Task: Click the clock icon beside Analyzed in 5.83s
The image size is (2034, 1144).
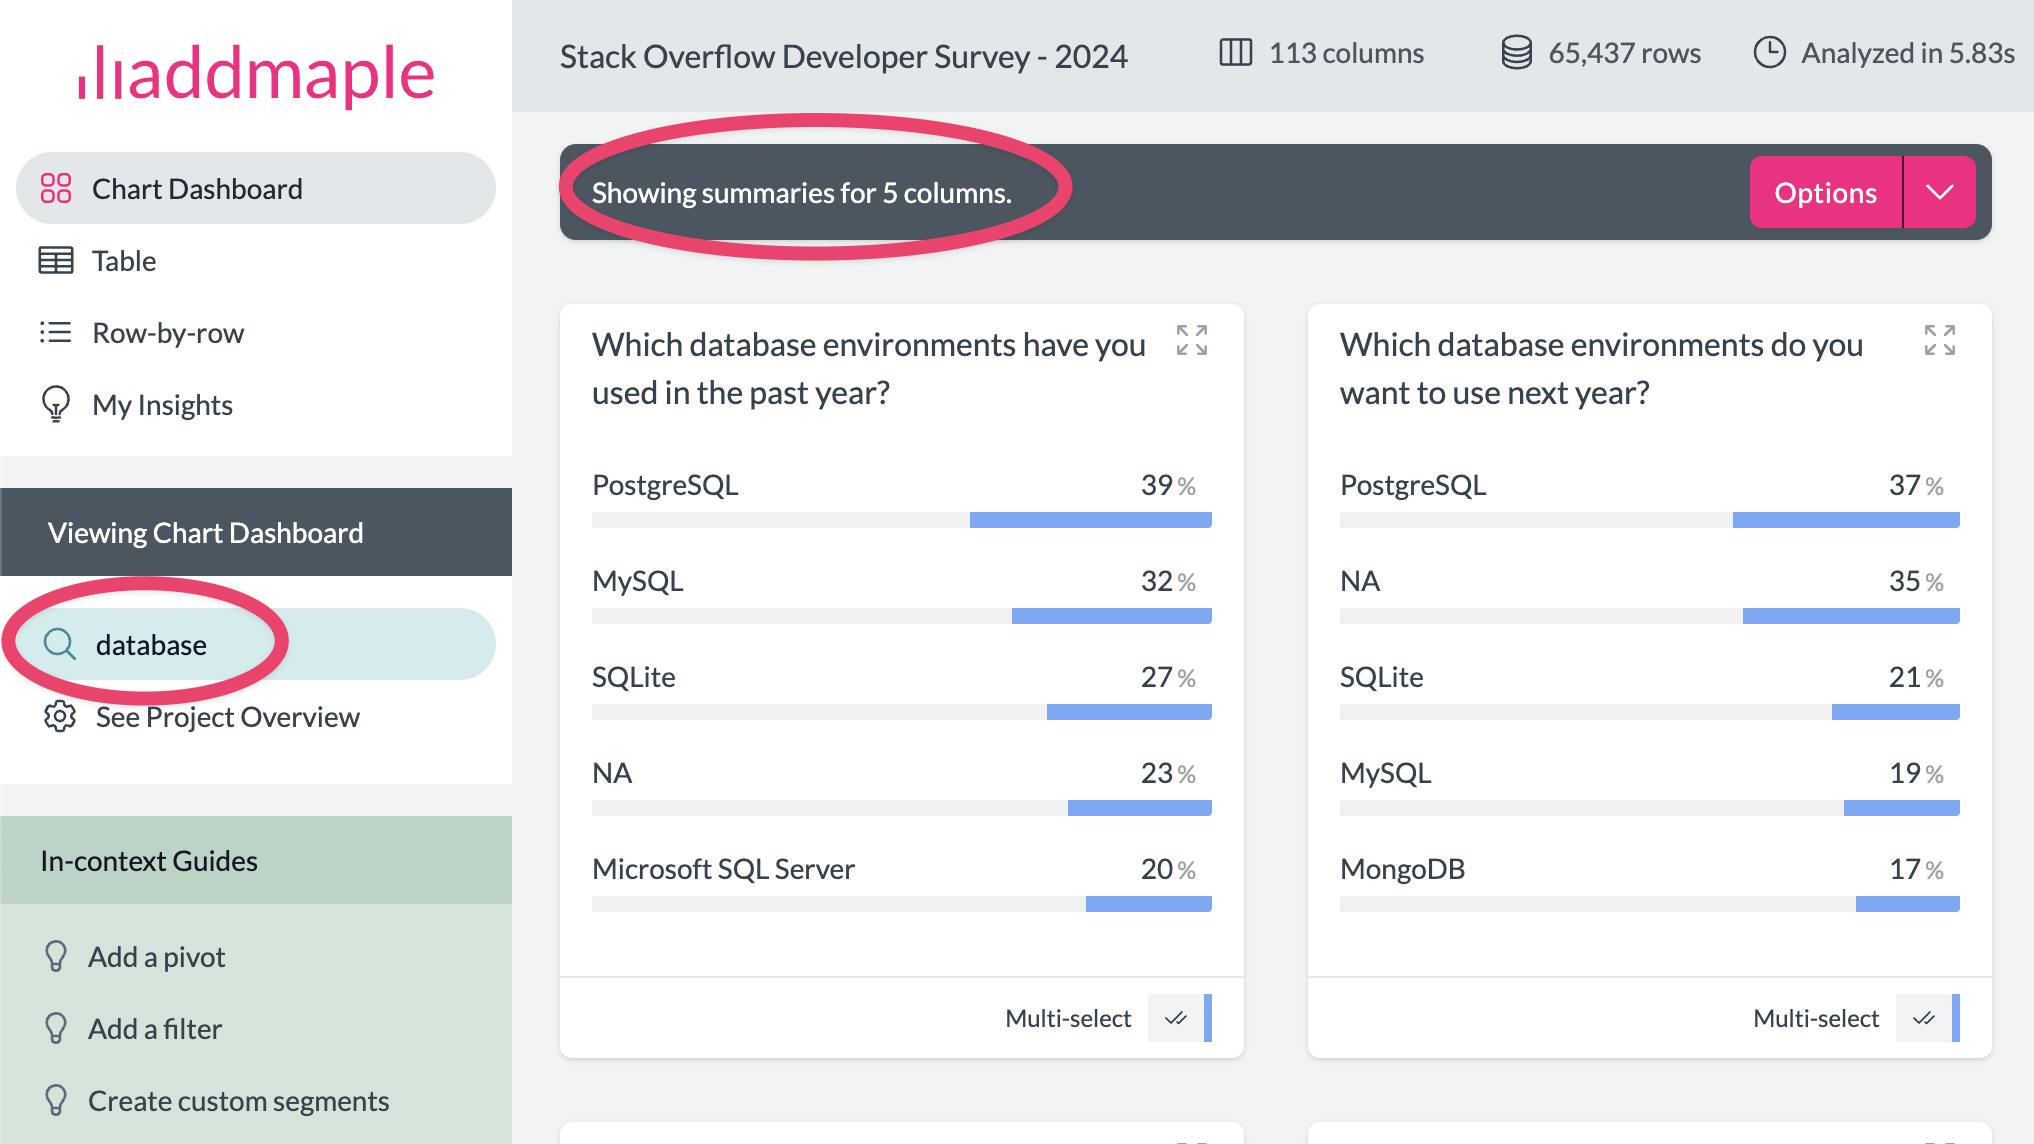Action: tap(1770, 53)
